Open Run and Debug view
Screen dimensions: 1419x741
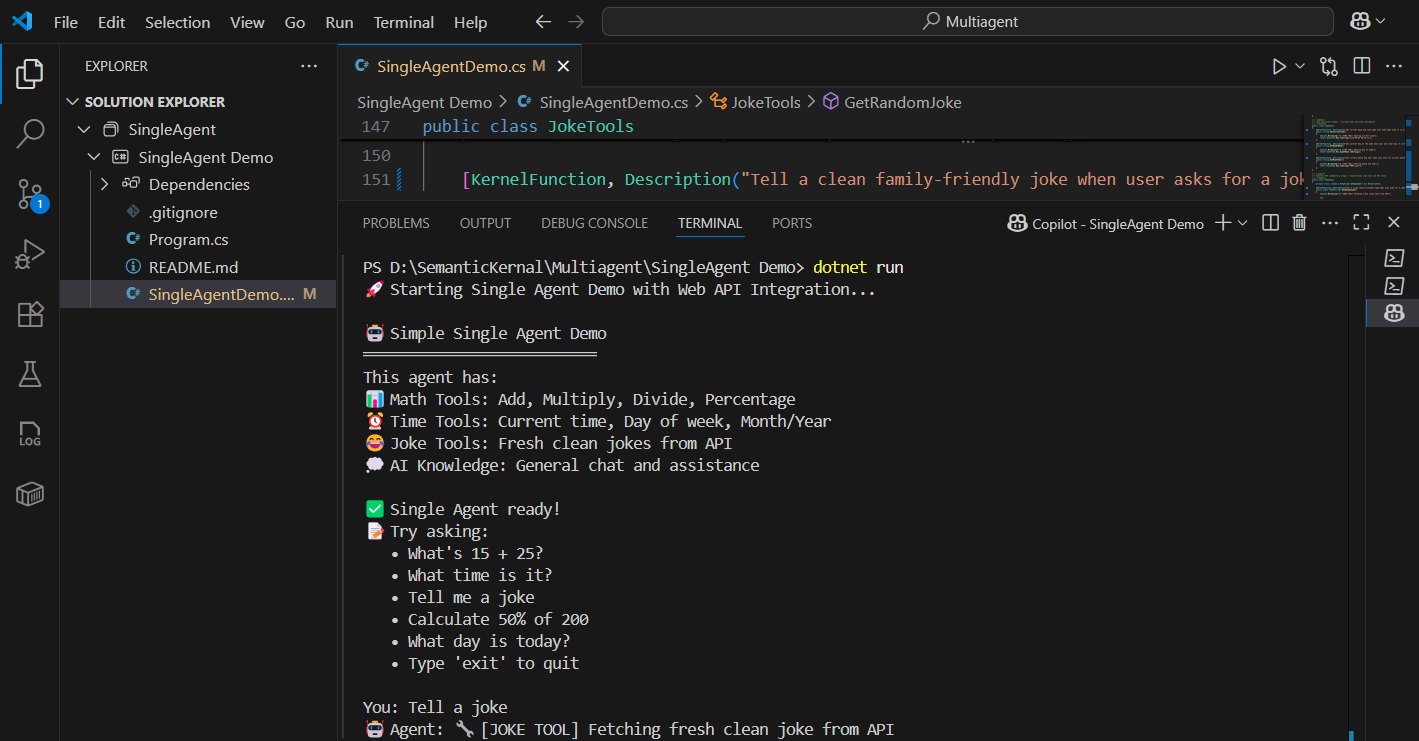[30, 255]
